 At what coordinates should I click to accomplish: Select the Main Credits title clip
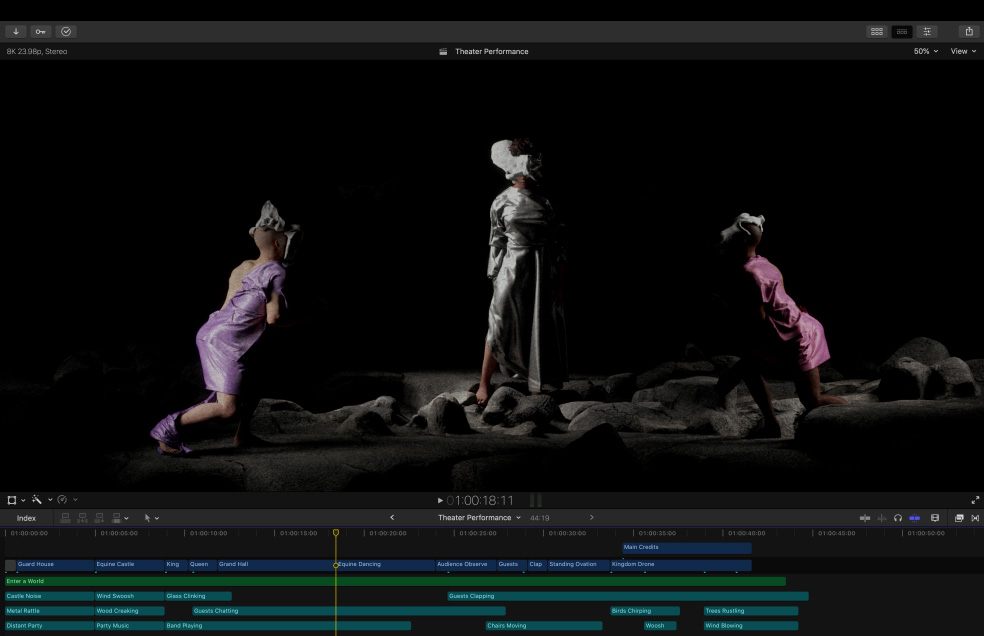(686, 548)
